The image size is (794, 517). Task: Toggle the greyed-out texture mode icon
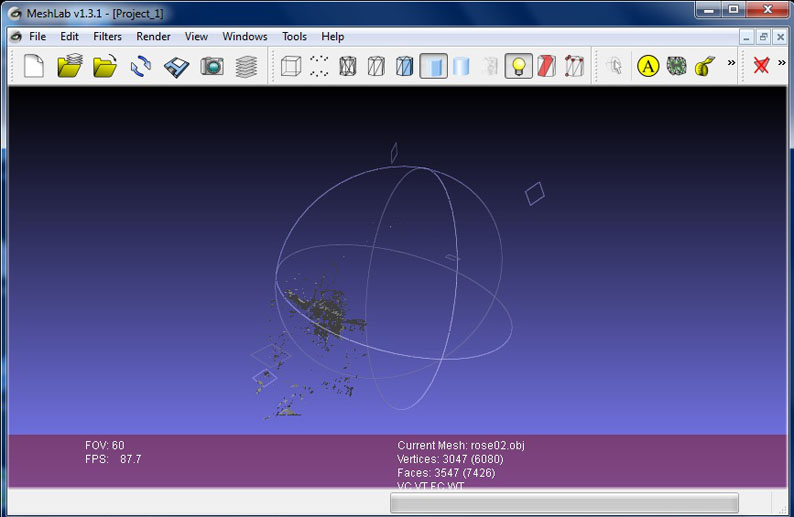[490, 66]
